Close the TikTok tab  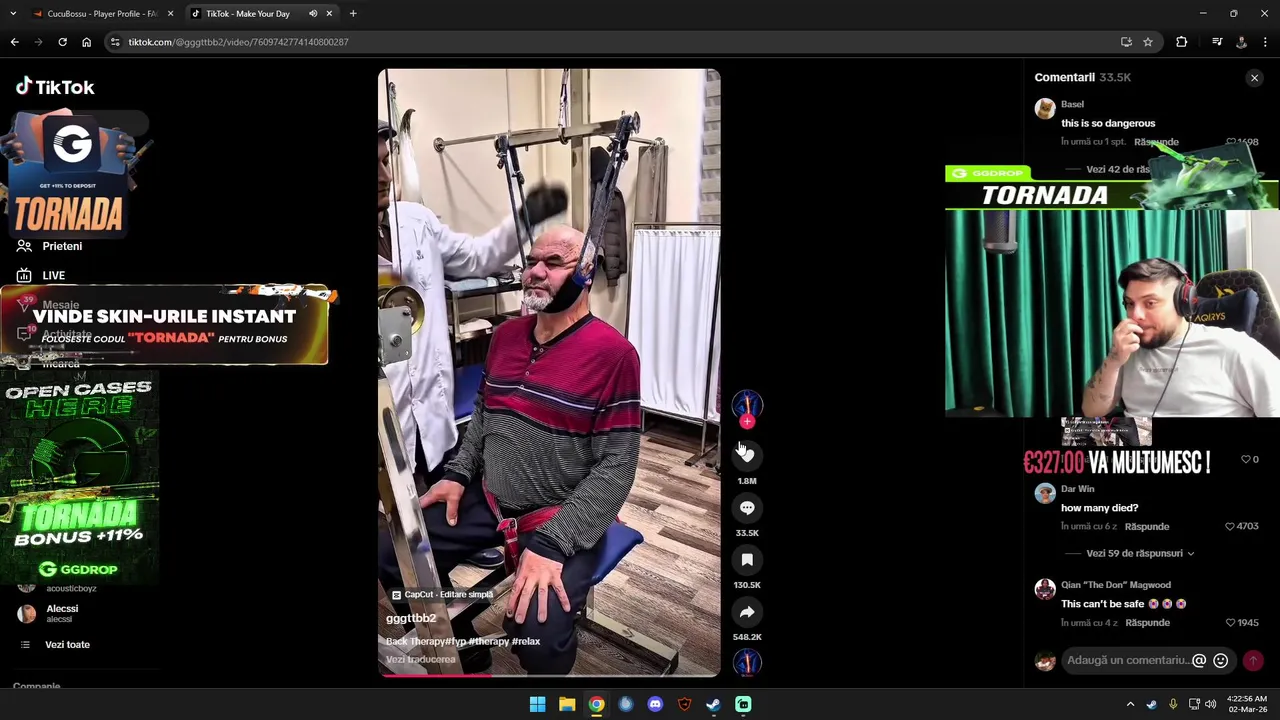coord(329,14)
